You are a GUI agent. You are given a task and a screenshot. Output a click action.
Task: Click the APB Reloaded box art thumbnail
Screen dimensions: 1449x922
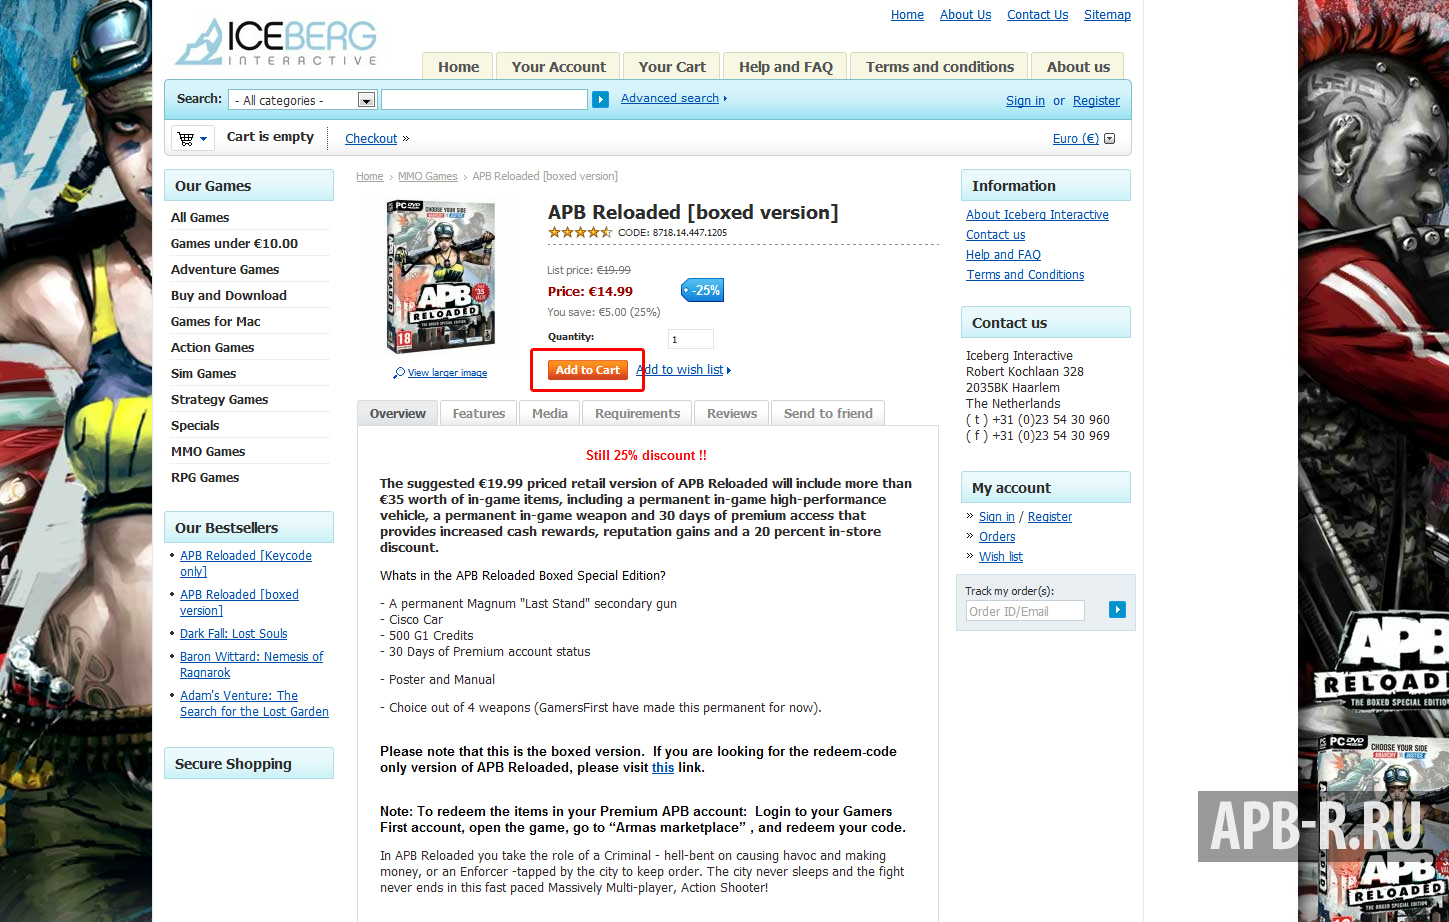(441, 277)
